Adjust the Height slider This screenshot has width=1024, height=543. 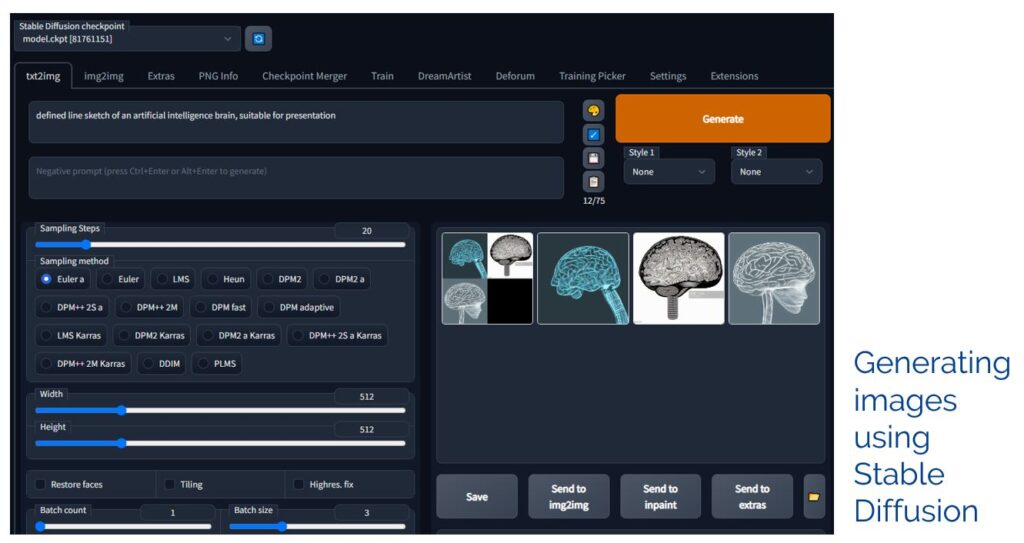(220, 443)
